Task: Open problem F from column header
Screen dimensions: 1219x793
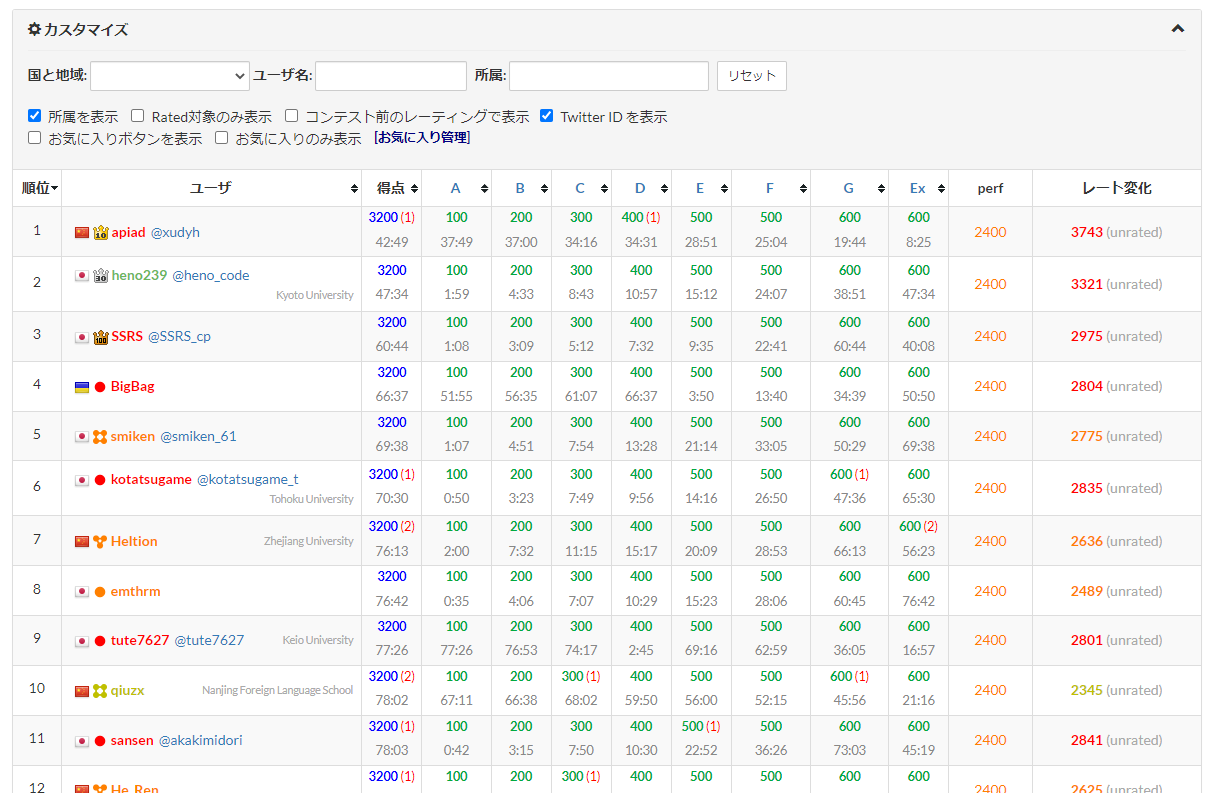Action: 769,188
